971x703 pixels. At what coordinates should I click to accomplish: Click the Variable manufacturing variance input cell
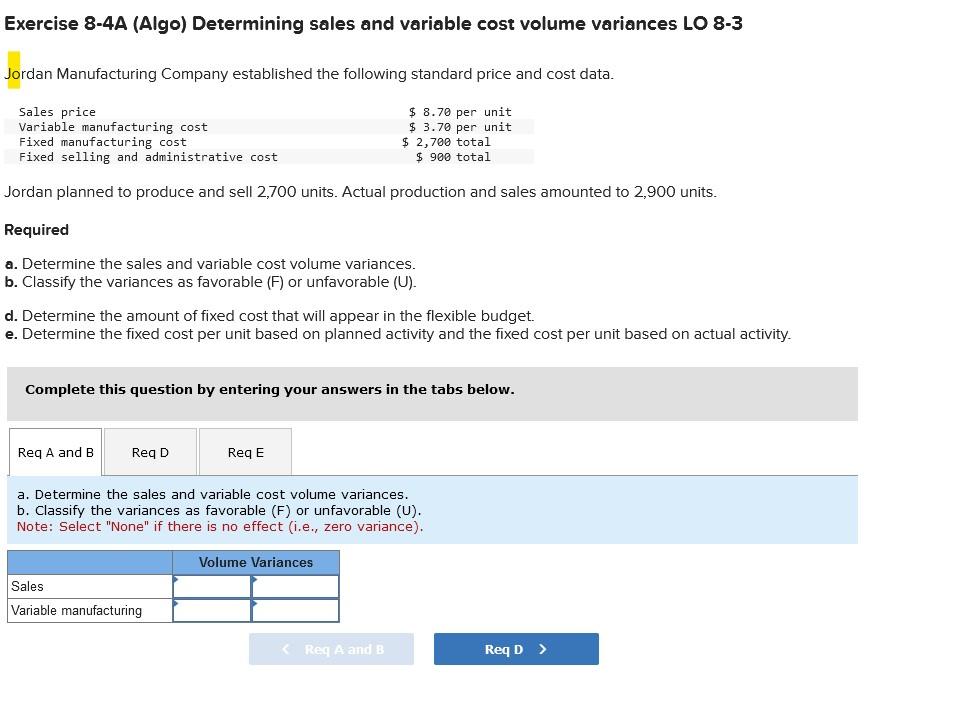tap(211, 610)
